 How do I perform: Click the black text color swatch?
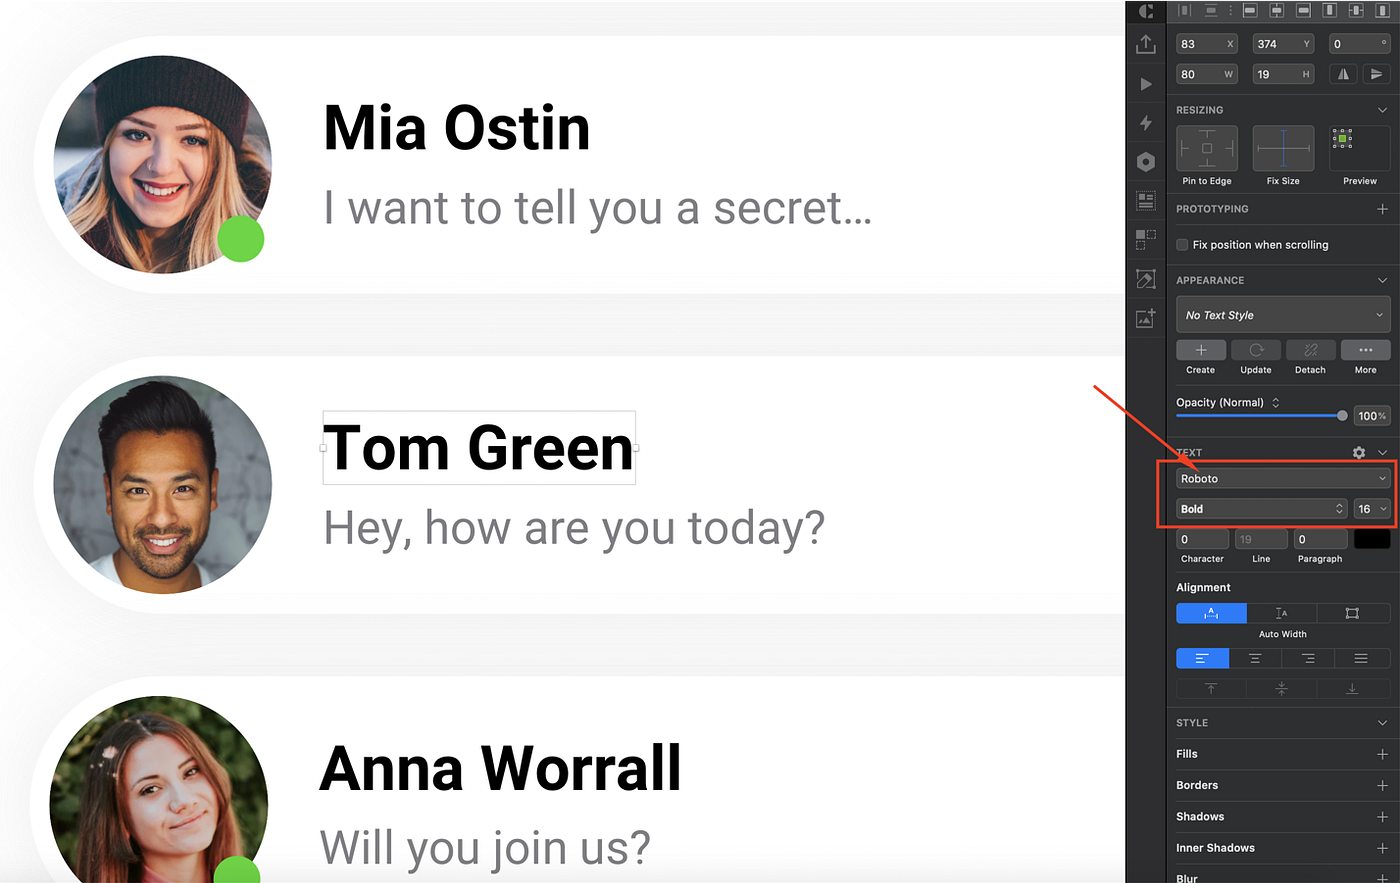(1372, 538)
